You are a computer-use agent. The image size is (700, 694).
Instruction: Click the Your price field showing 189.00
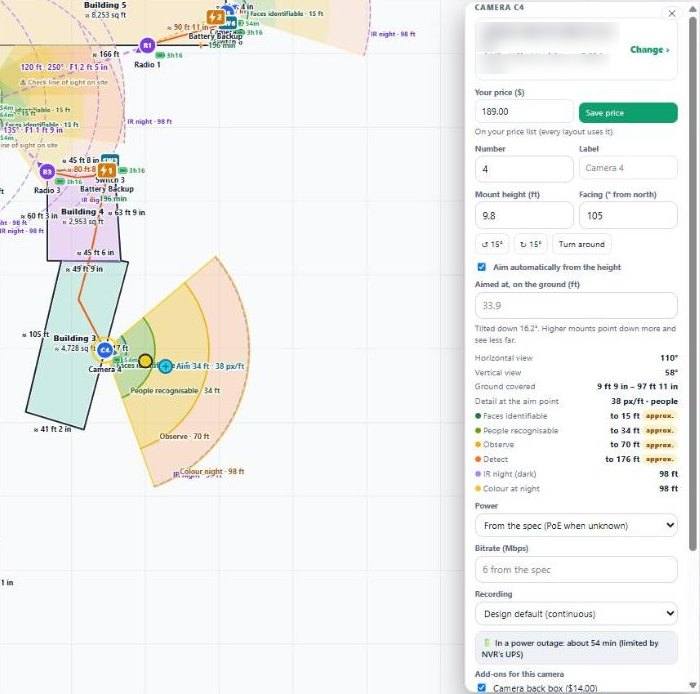(x=524, y=112)
